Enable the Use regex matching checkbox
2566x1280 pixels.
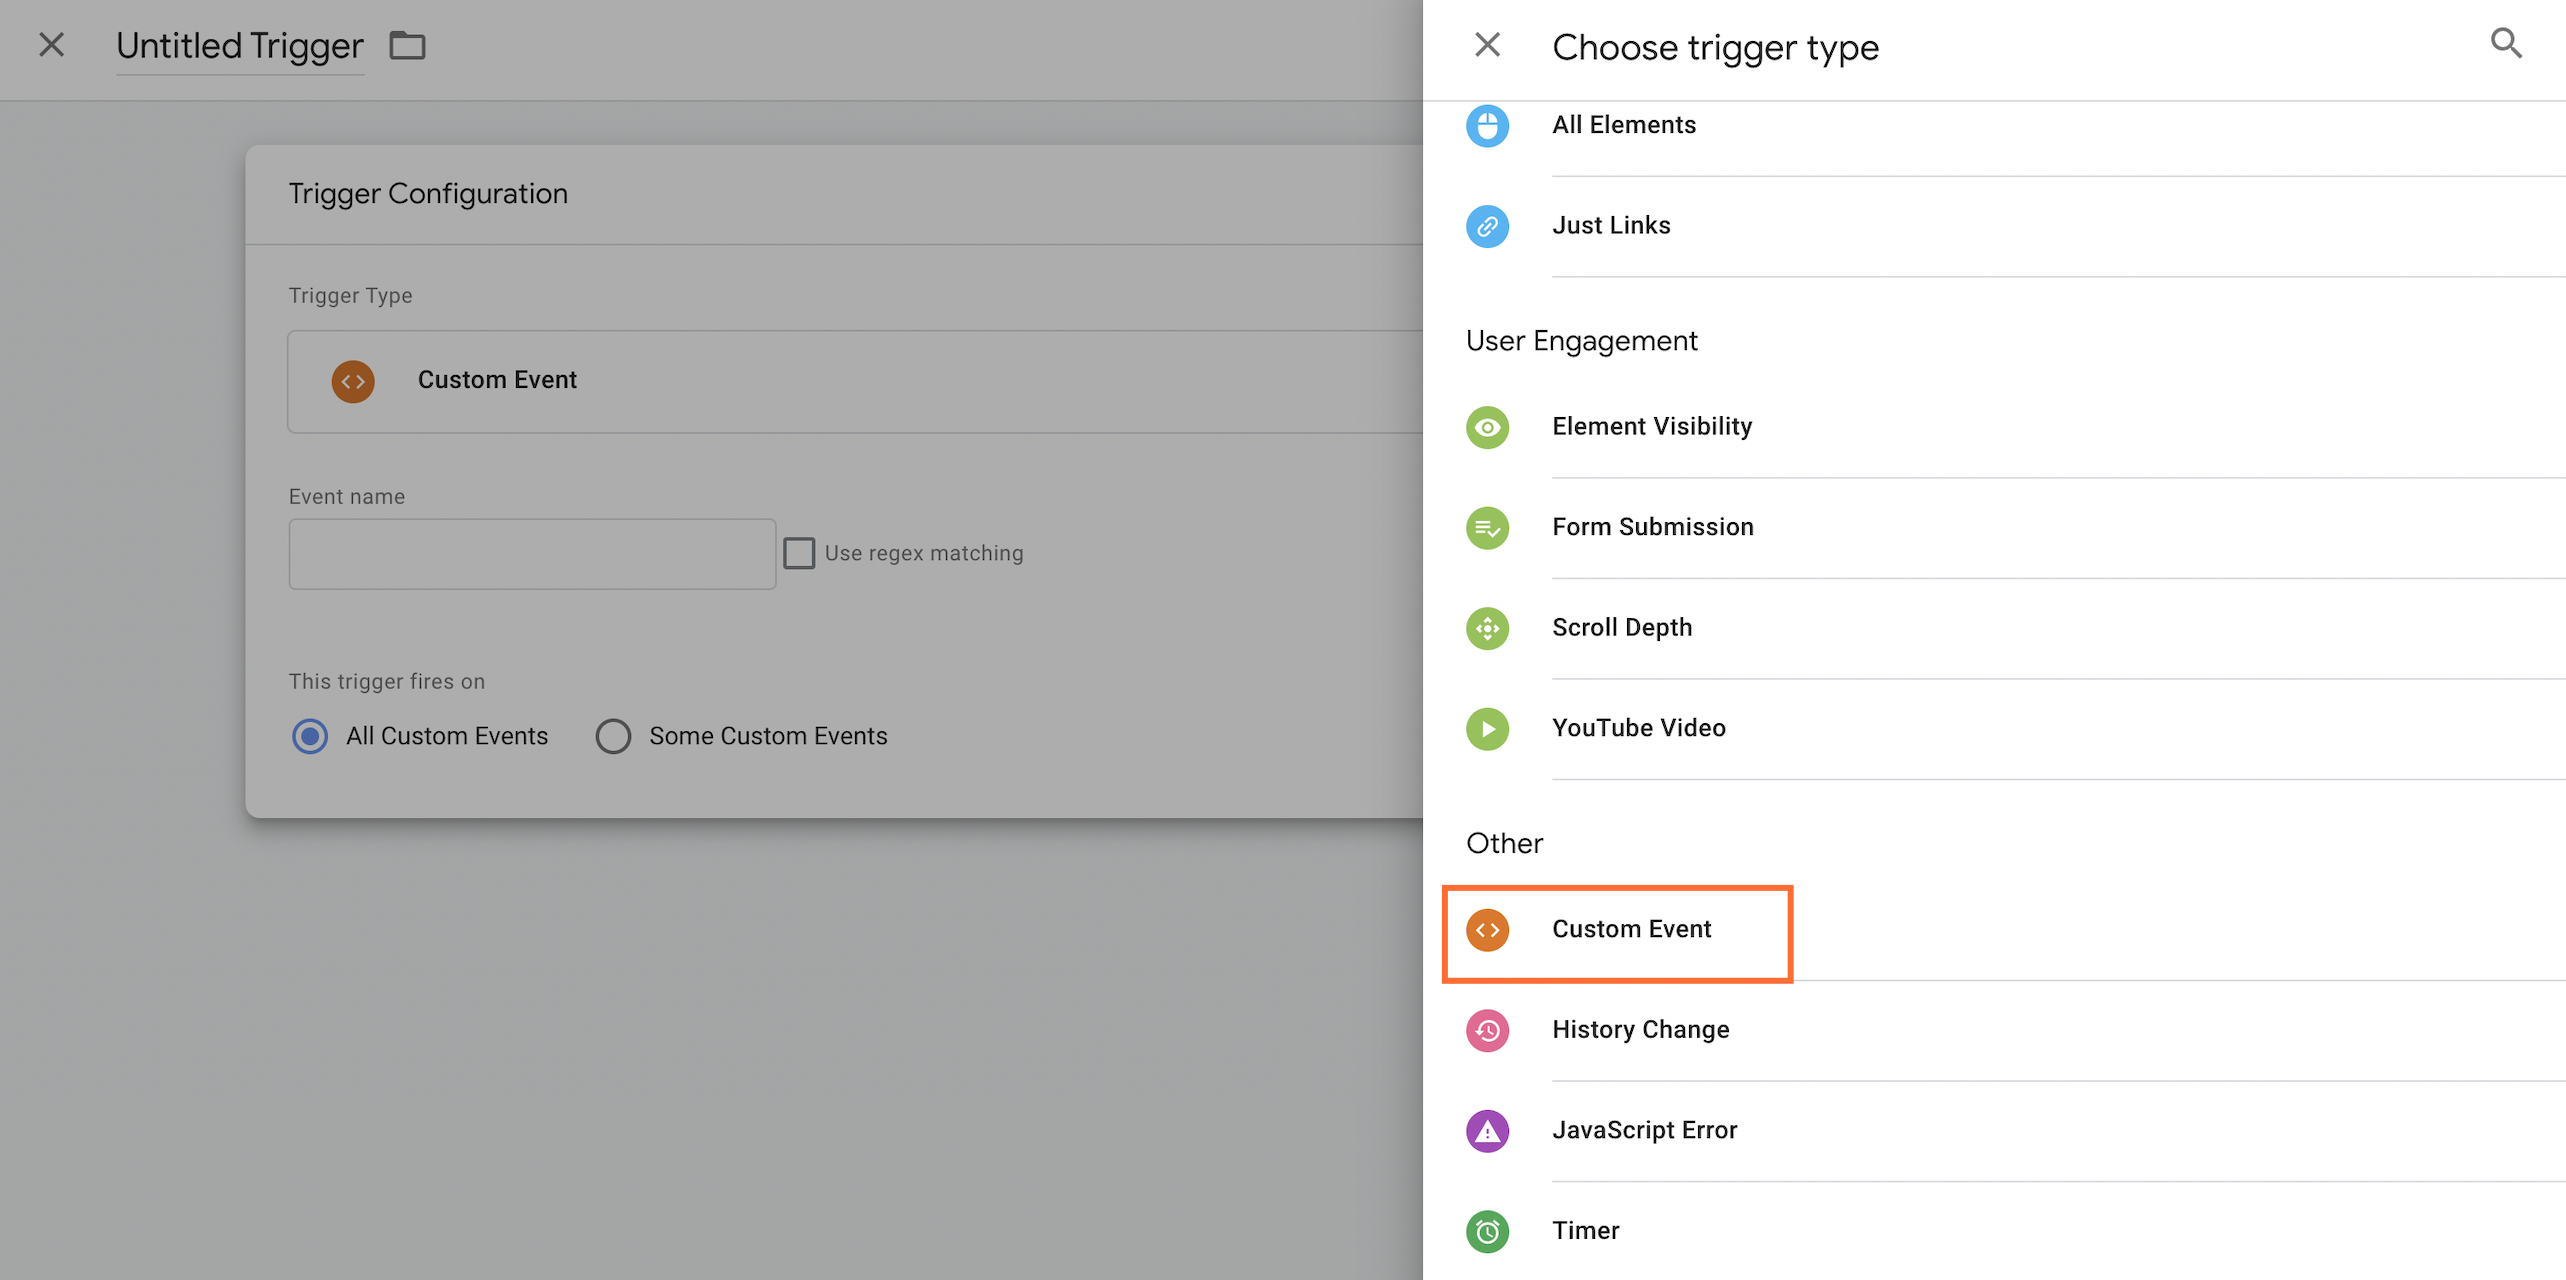(x=799, y=553)
